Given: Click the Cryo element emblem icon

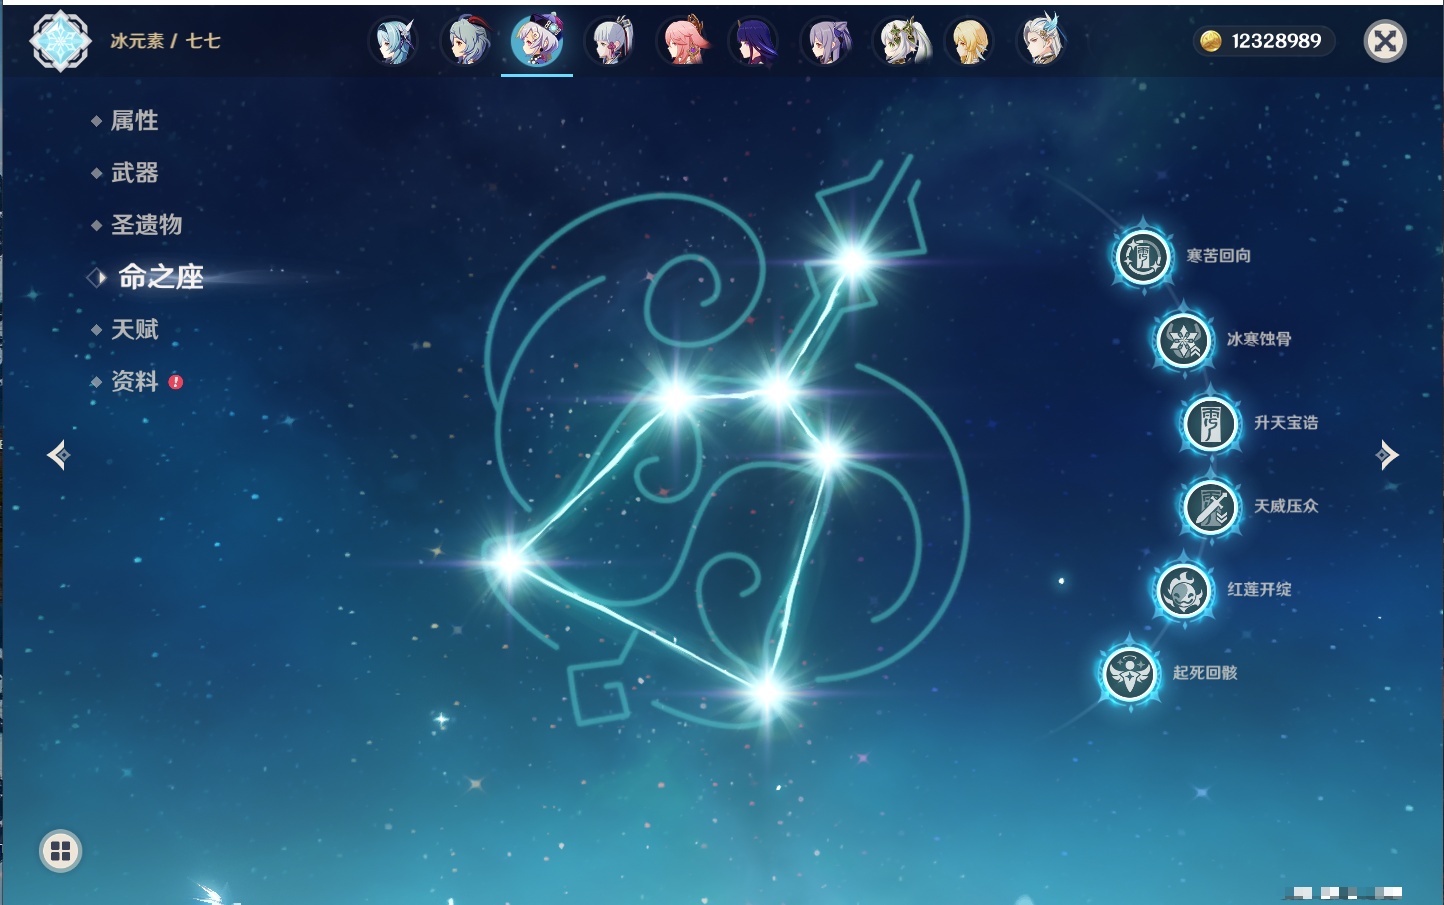Looking at the screenshot, I should click(x=60, y=41).
